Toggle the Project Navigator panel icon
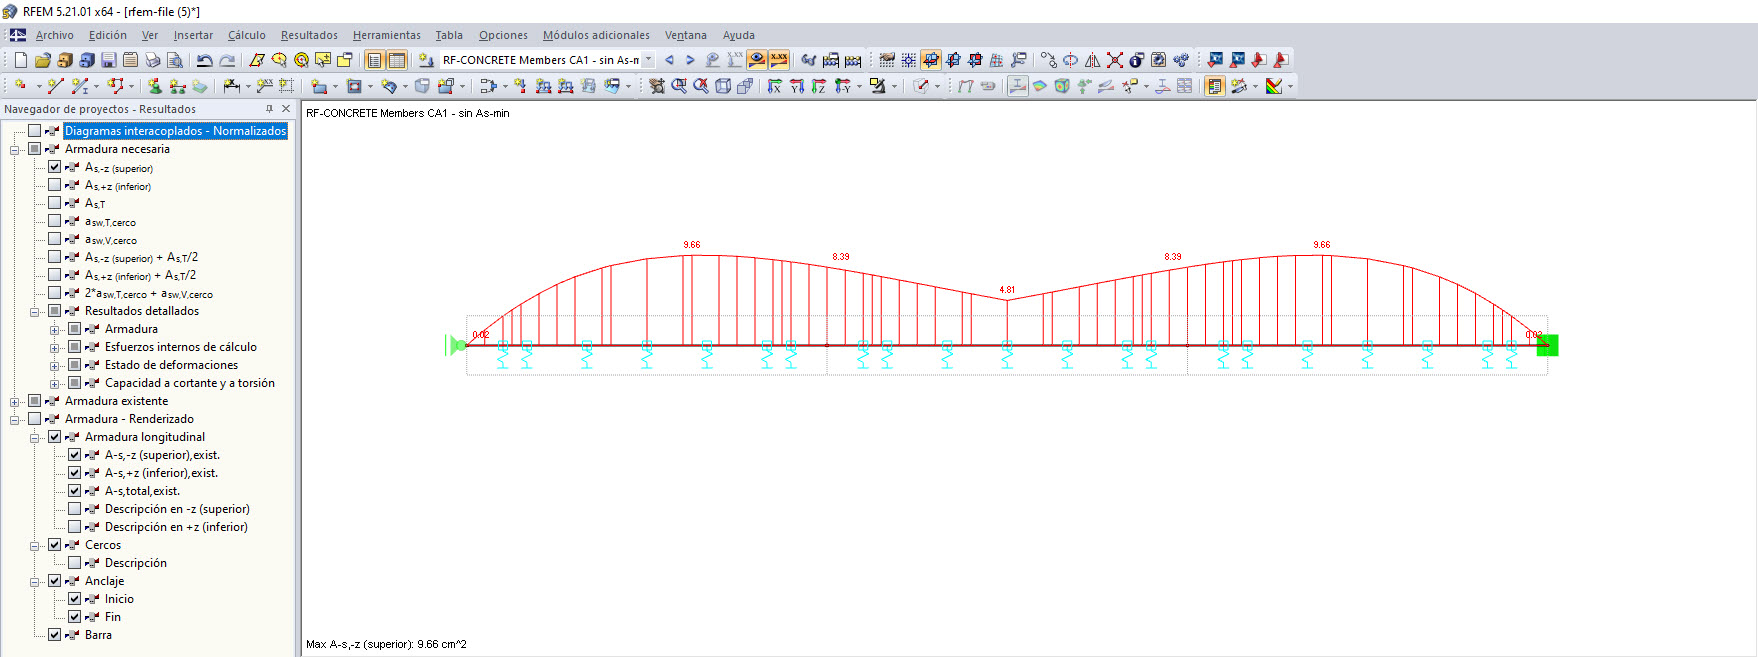 [x=375, y=60]
